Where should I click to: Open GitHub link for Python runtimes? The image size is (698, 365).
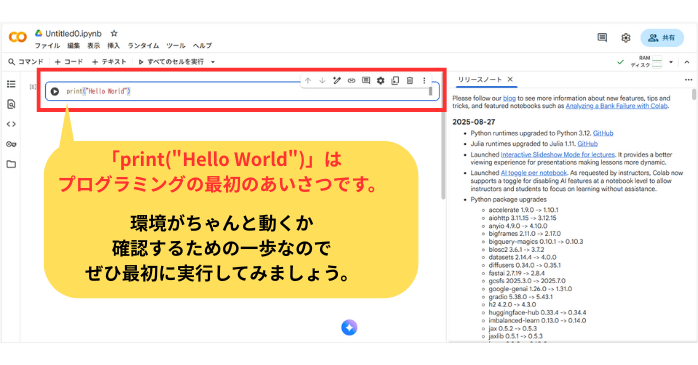(603, 133)
